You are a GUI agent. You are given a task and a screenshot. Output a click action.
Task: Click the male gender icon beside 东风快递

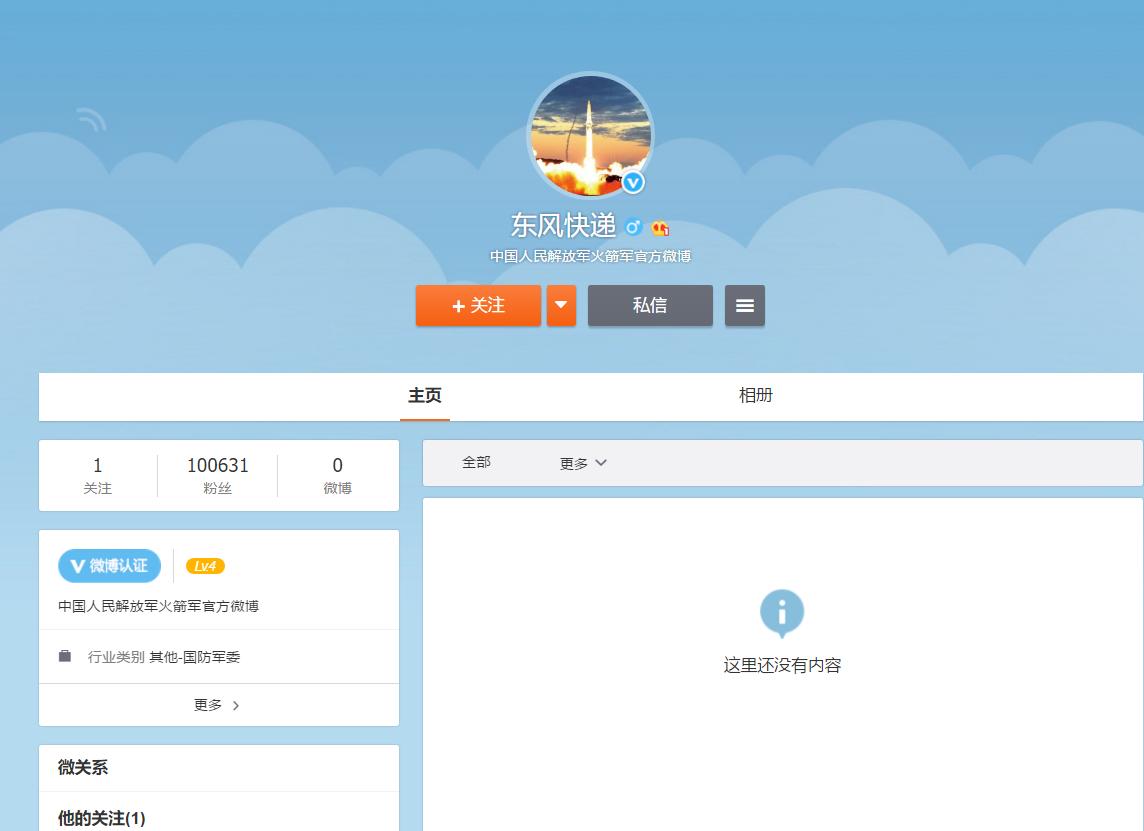pos(633,227)
